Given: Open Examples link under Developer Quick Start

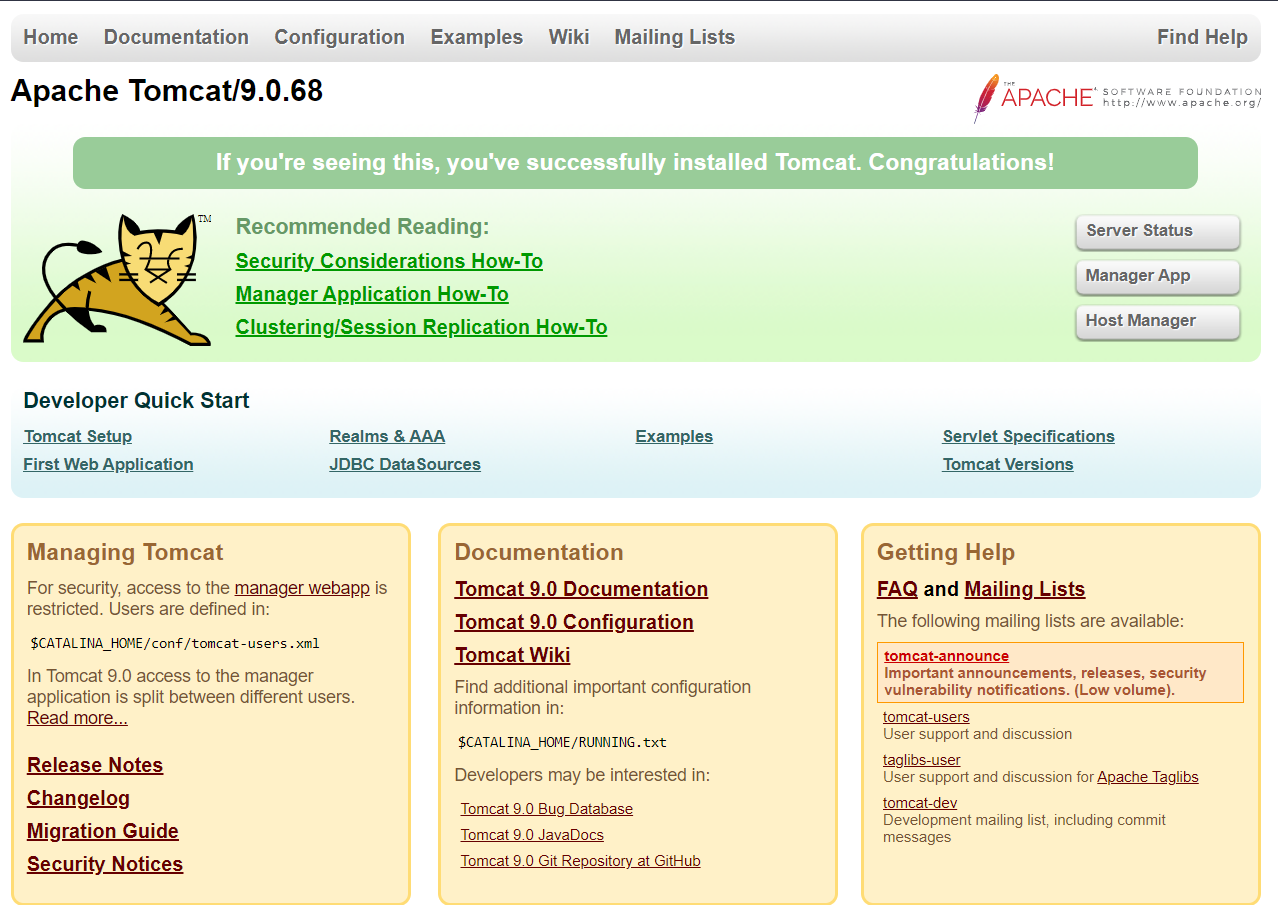Looking at the screenshot, I should pyautogui.click(x=674, y=436).
